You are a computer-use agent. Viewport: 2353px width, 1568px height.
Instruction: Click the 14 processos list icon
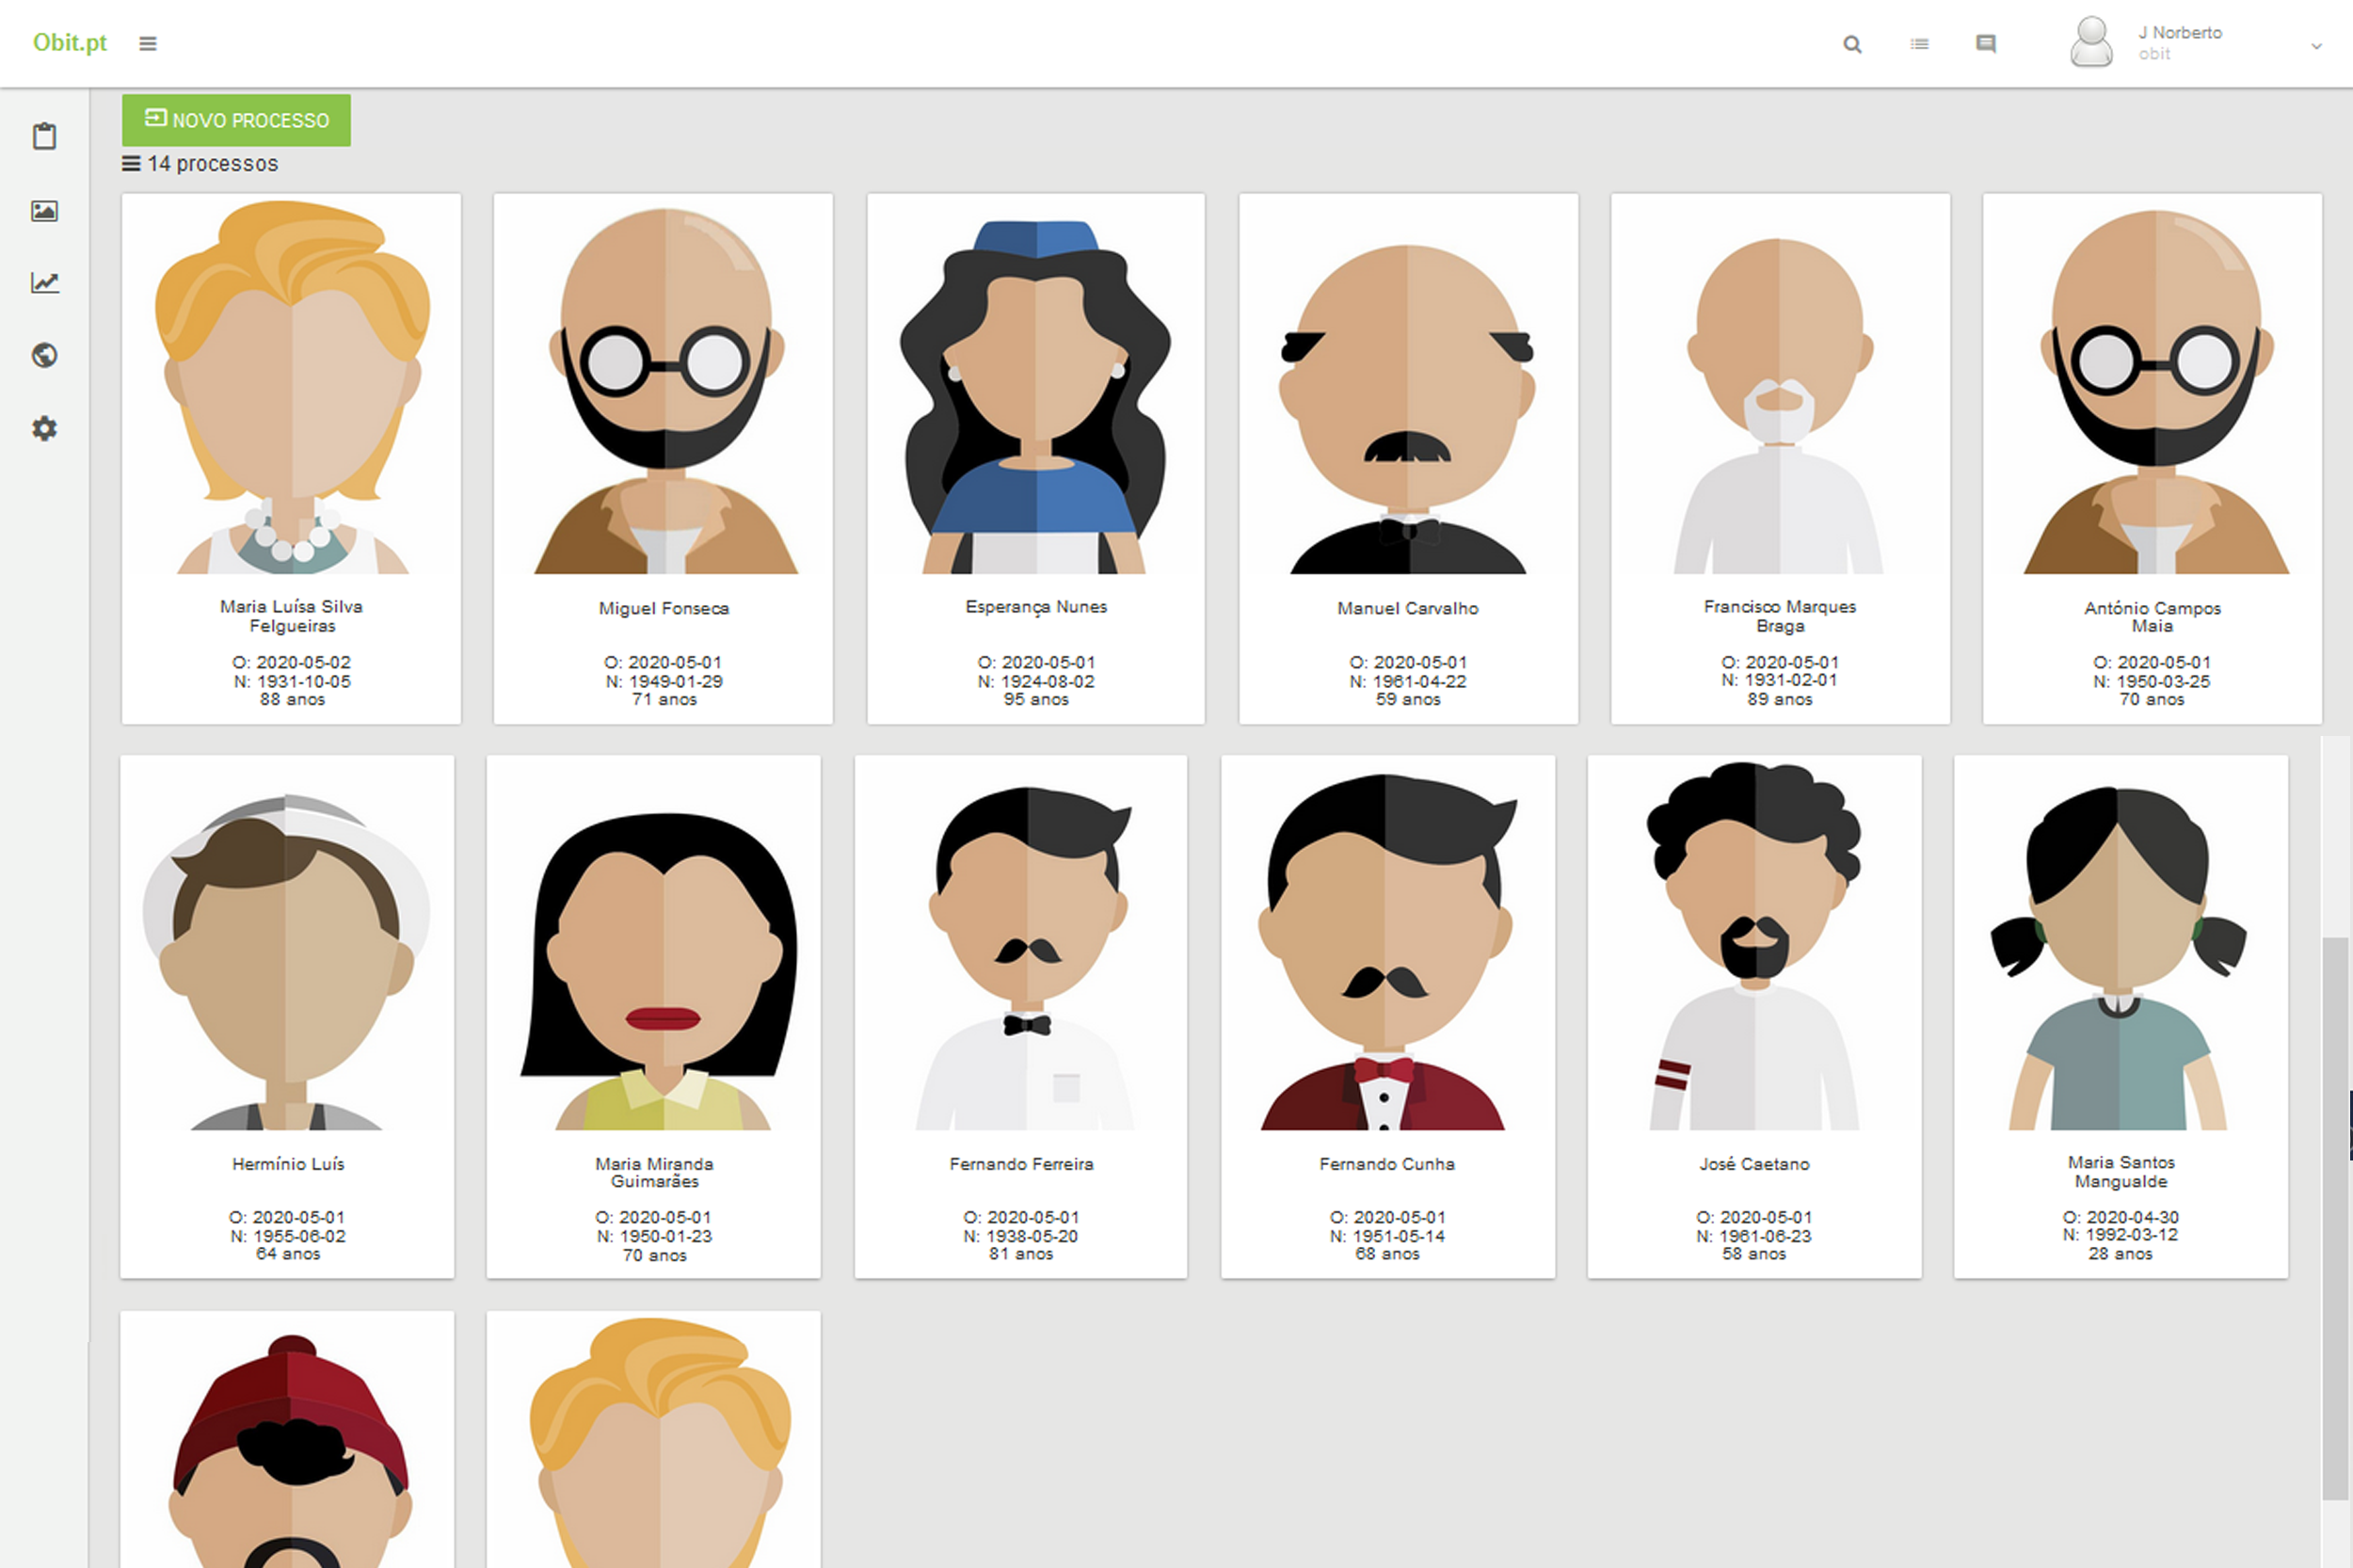click(131, 163)
